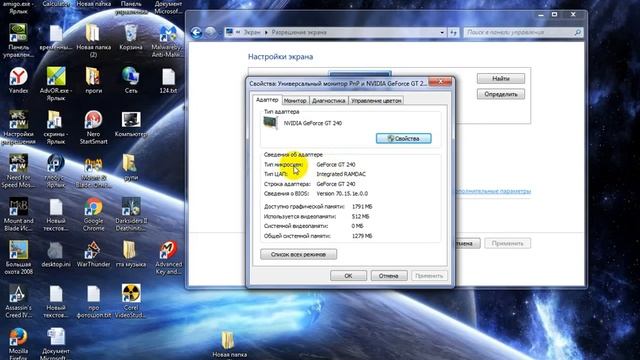Click the Свойства adapter button
This screenshot has width=640, height=360.
click(403, 139)
